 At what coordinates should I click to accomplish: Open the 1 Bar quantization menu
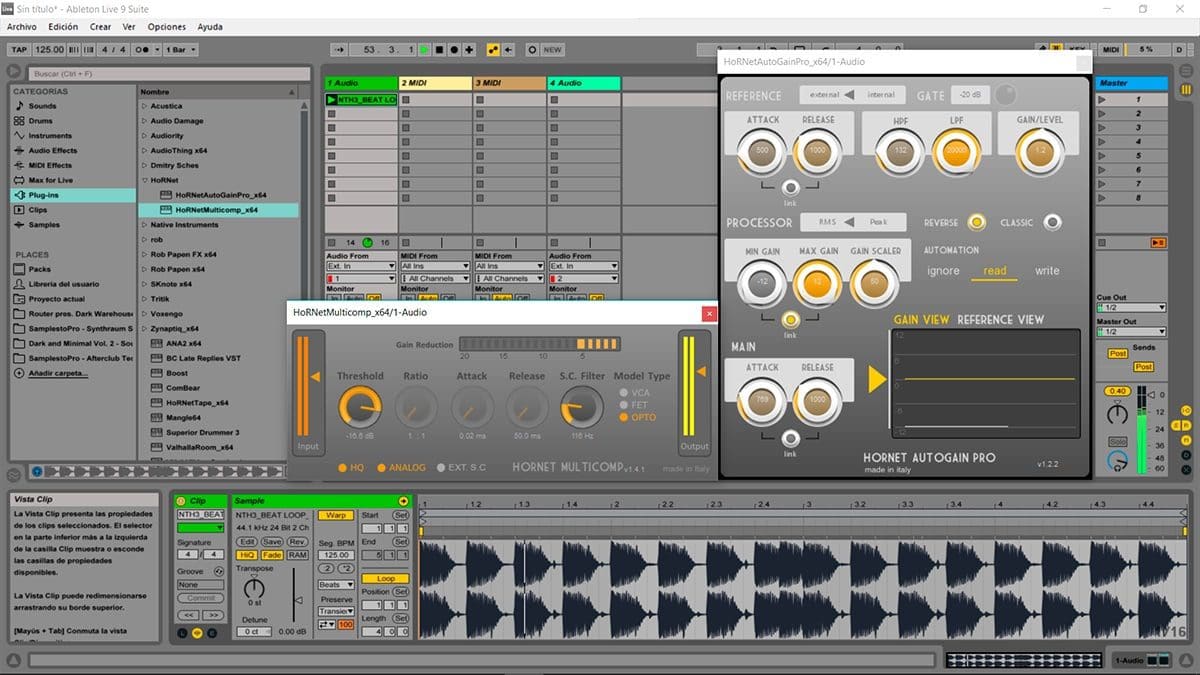pos(180,49)
